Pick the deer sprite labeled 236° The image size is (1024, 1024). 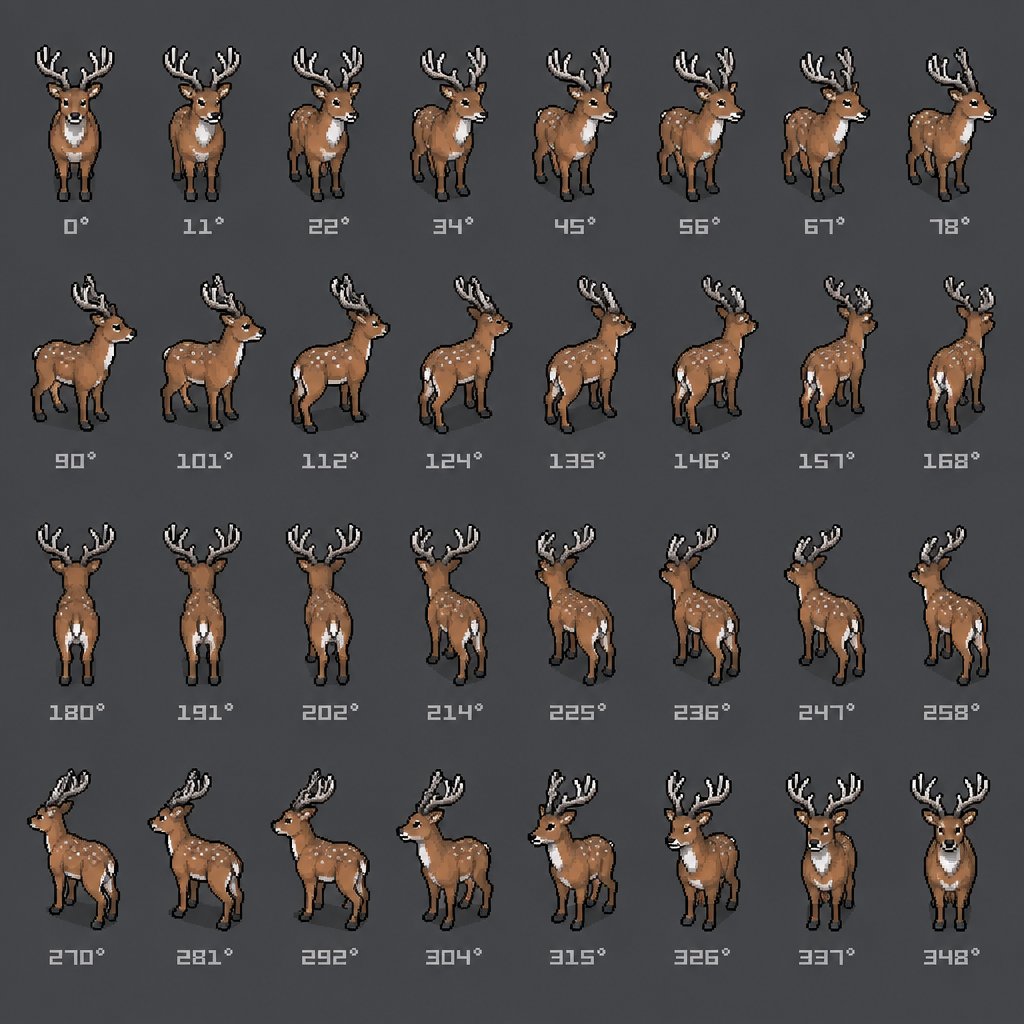coord(700,605)
